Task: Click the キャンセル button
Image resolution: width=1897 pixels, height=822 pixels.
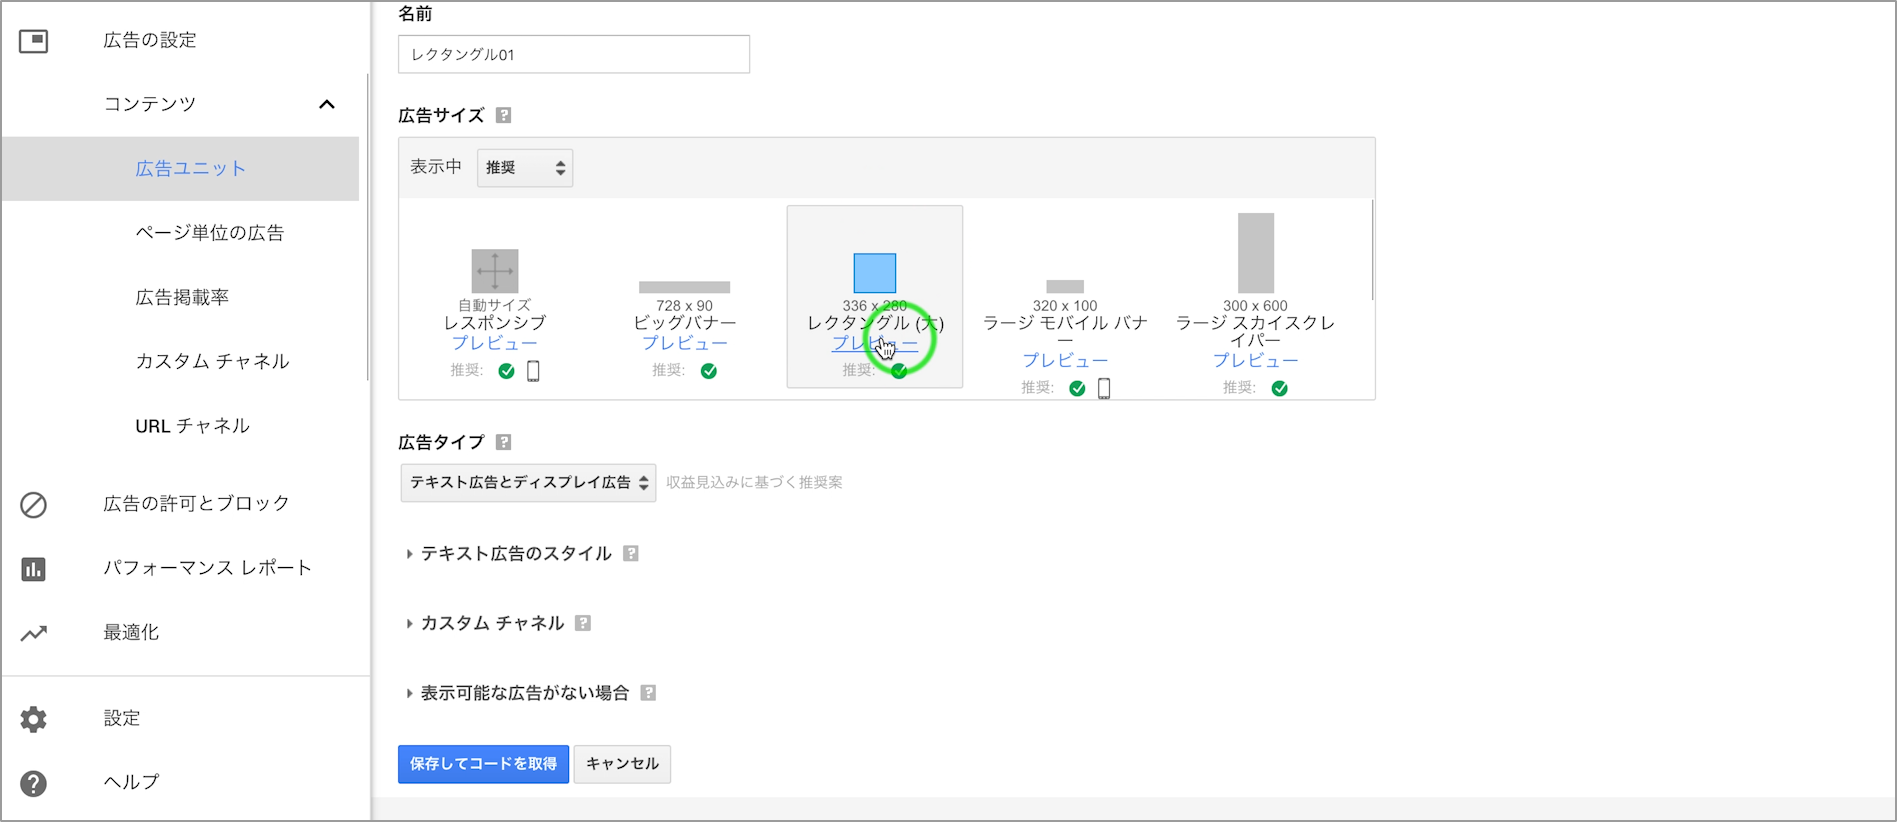Action: point(622,764)
